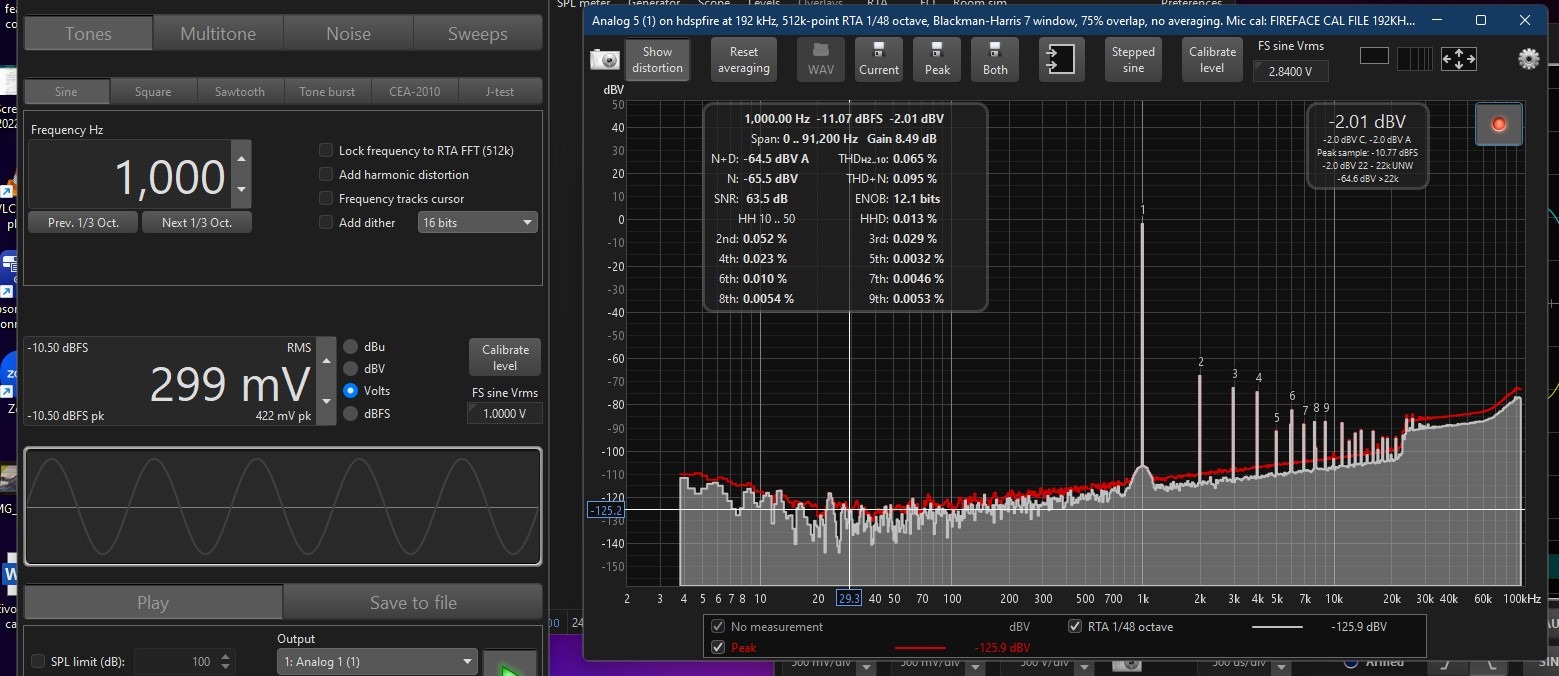Adjust SPL limit value stepper arrows

225,662
